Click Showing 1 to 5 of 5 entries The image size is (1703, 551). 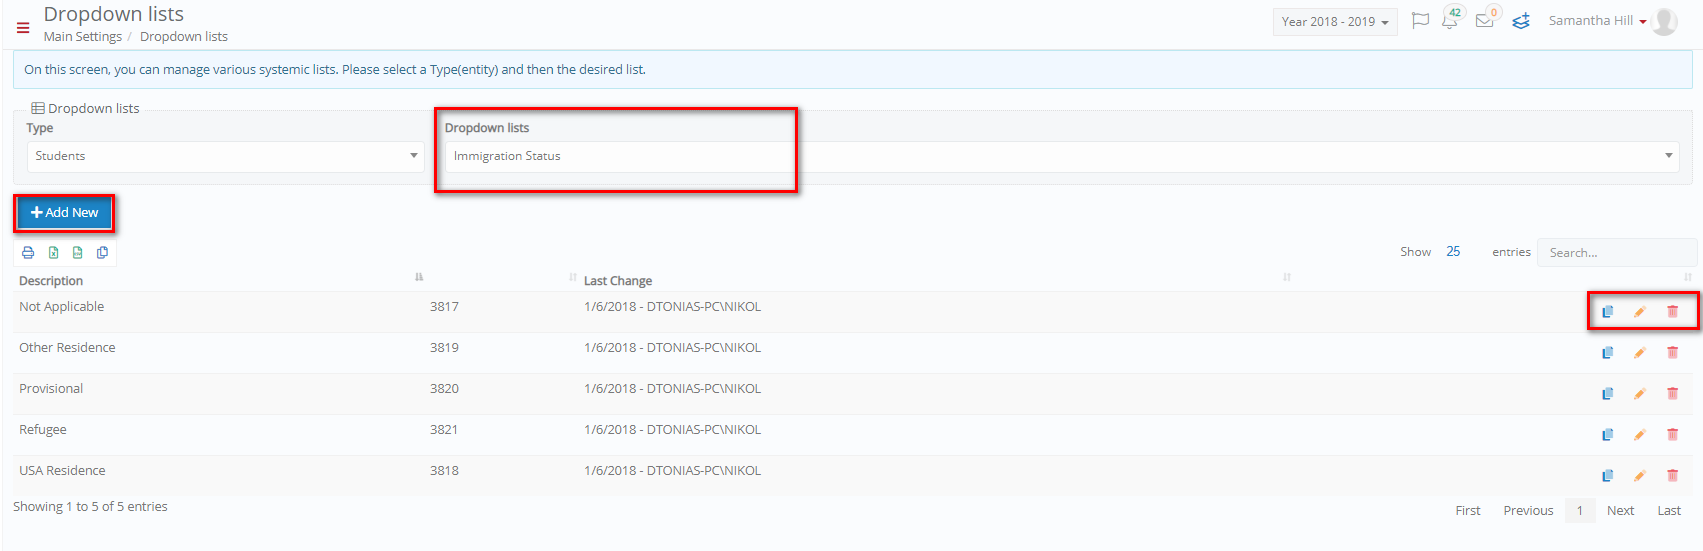(x=90, y=507)
